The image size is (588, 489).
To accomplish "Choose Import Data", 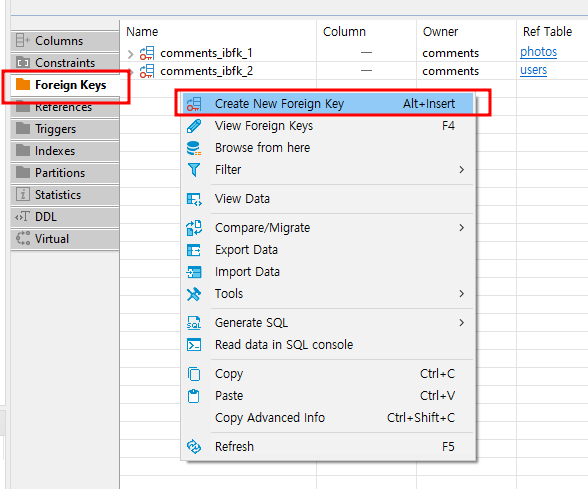I will tap(328, 272).
